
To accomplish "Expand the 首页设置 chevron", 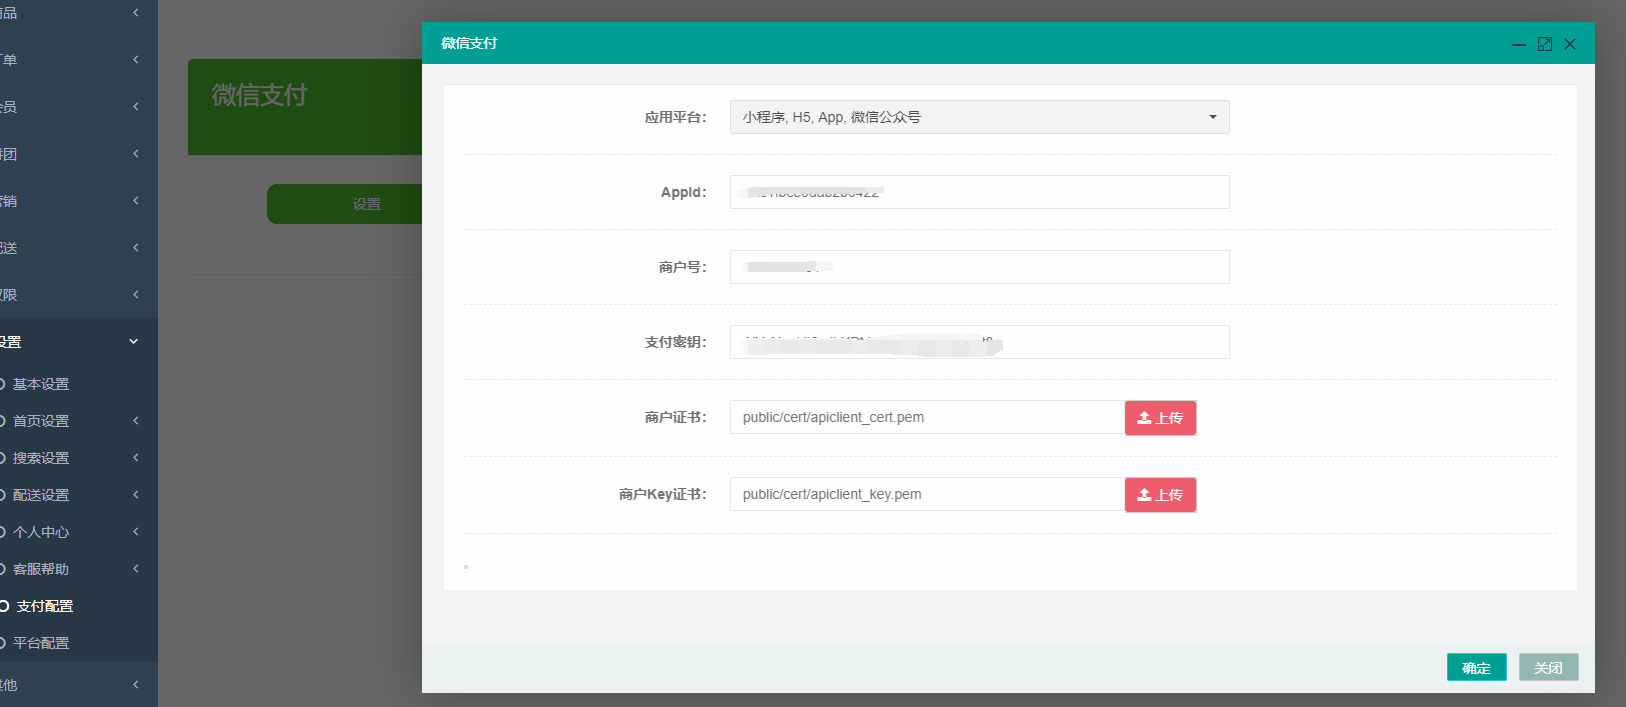I will [x=136, y=421].
